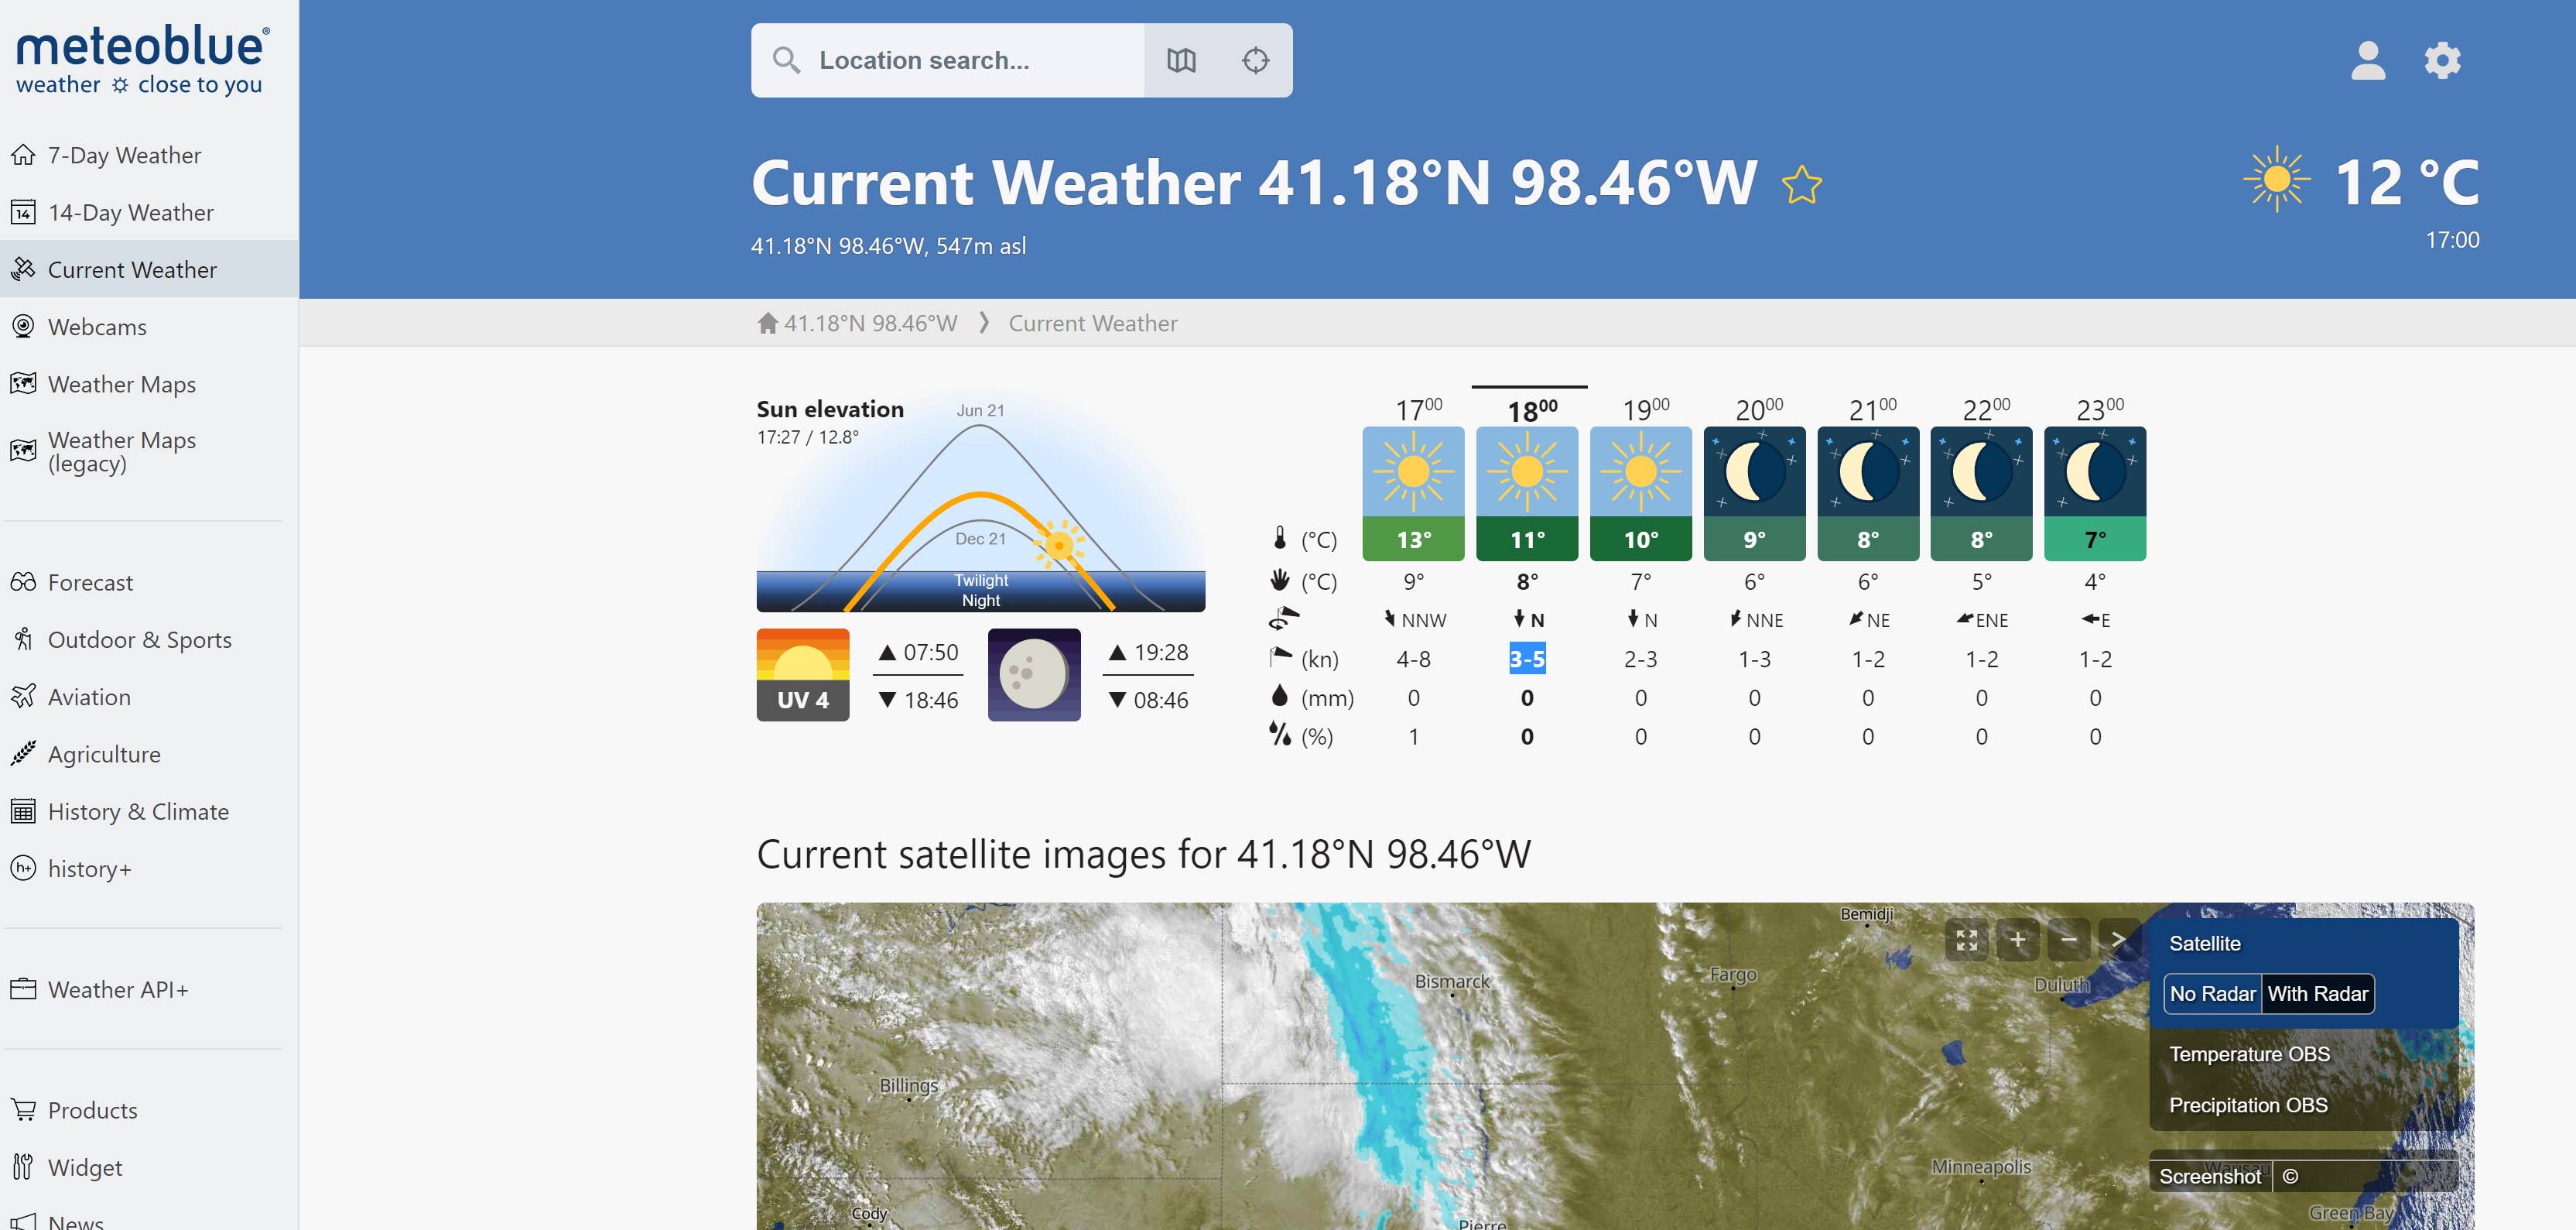
Task: Zoom out on the satellite map
Action: click(2068, 940)
